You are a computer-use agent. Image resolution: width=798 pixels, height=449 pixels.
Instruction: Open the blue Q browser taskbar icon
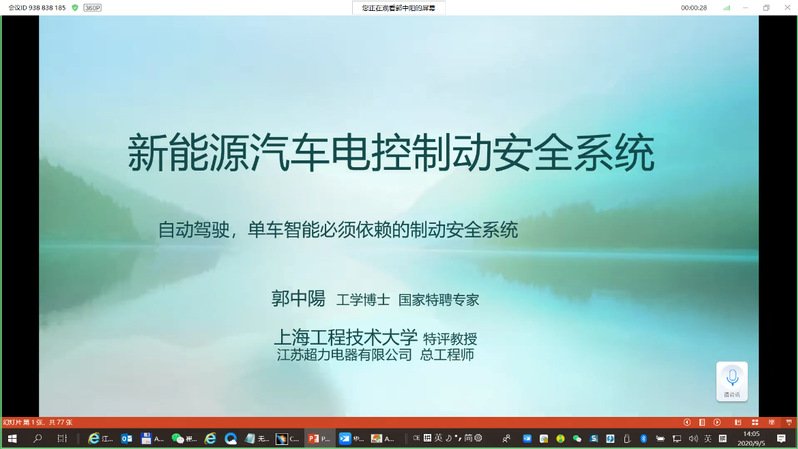[x=231, y=438]
